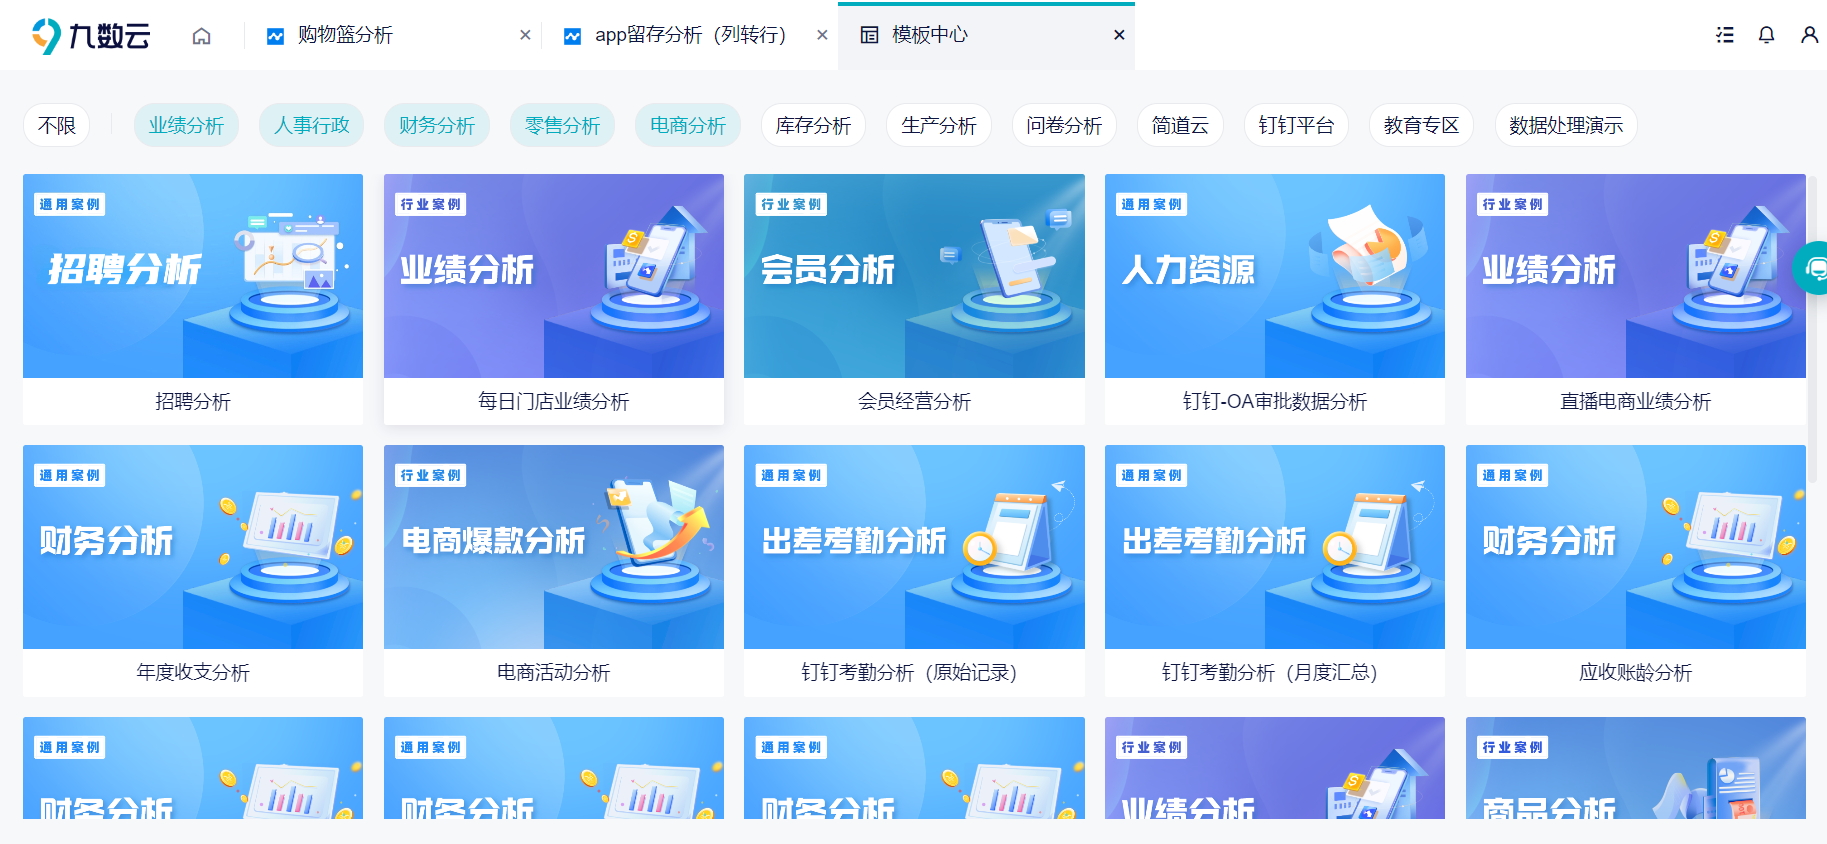Click the 电商活动分析 caption text
Viewport: 1827px width, 844px height.
[554, 673]
